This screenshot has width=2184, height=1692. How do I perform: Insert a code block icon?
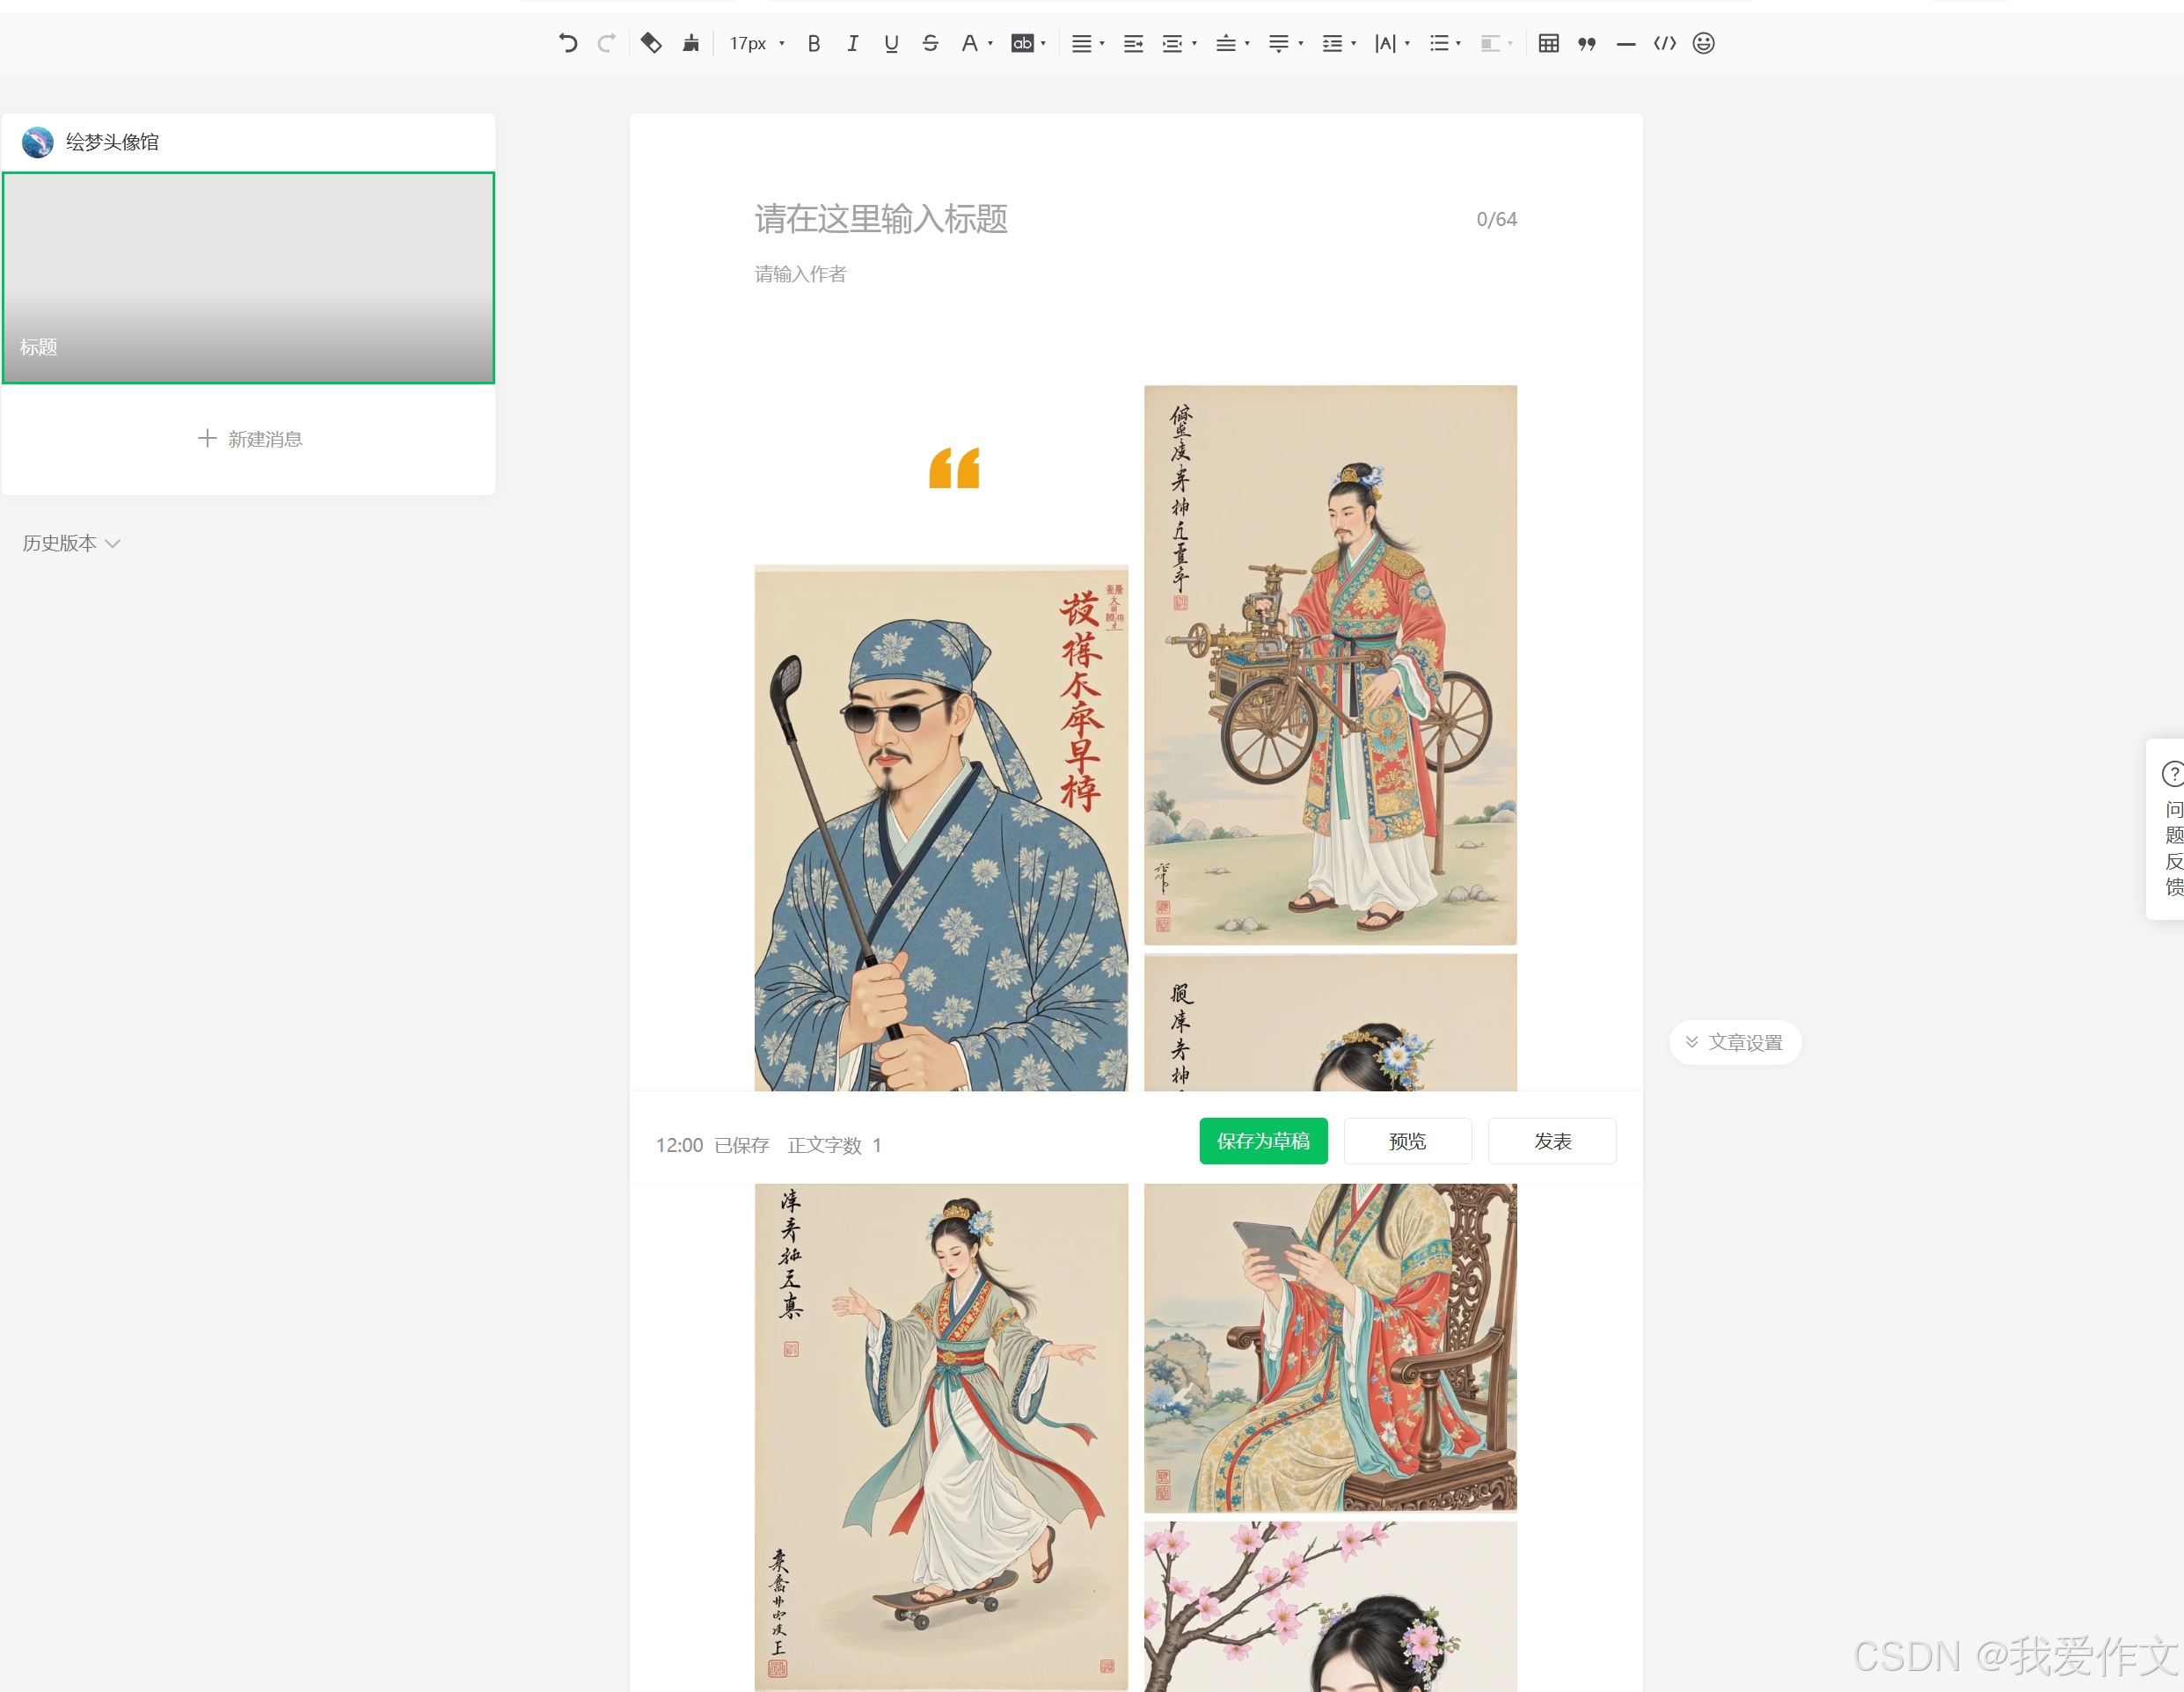[x=1665, y=43]
